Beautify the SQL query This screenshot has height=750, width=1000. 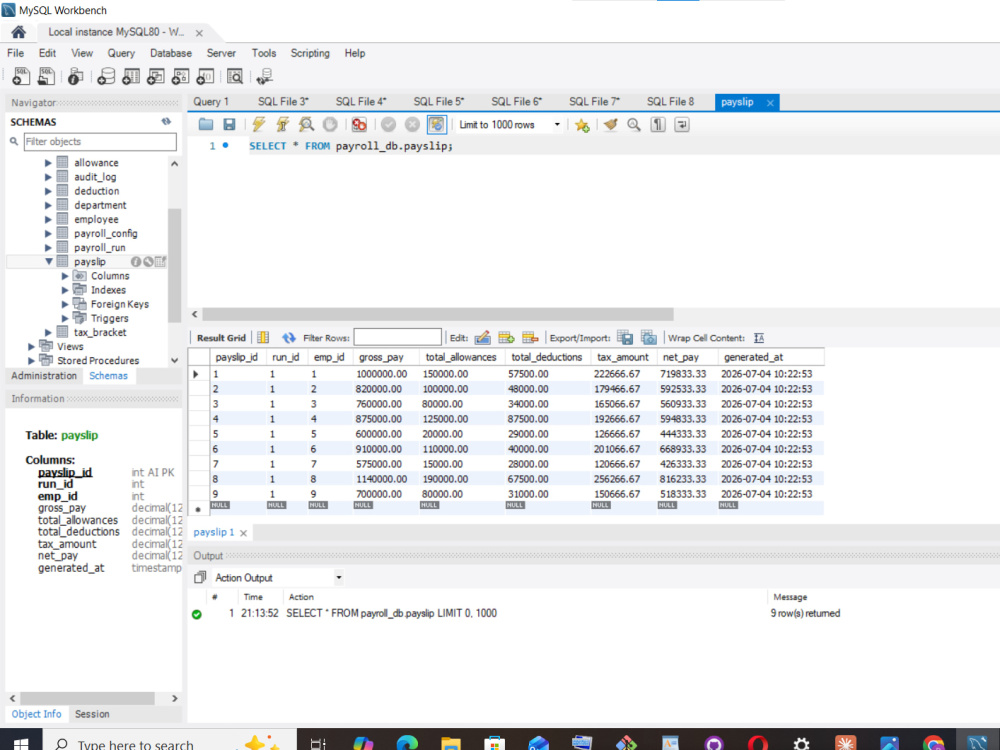tap(610, 124)
